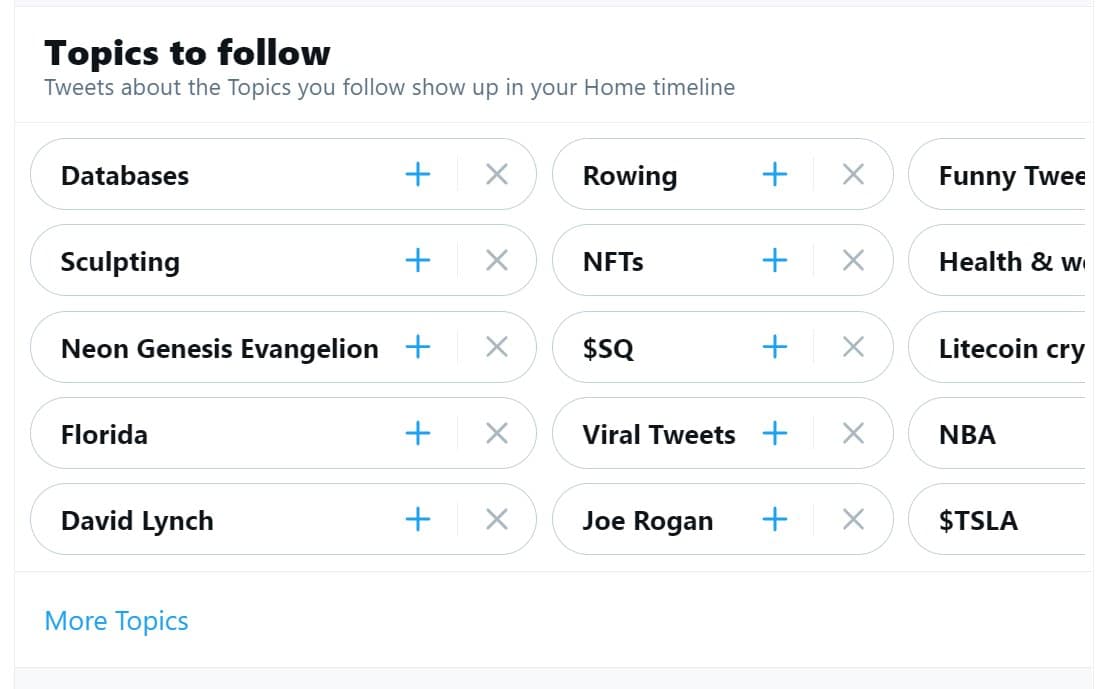Follow the Rowing topic
The width and height of the screenshot is (1108, 689).
pyautogui.click(x=774, y=174)
